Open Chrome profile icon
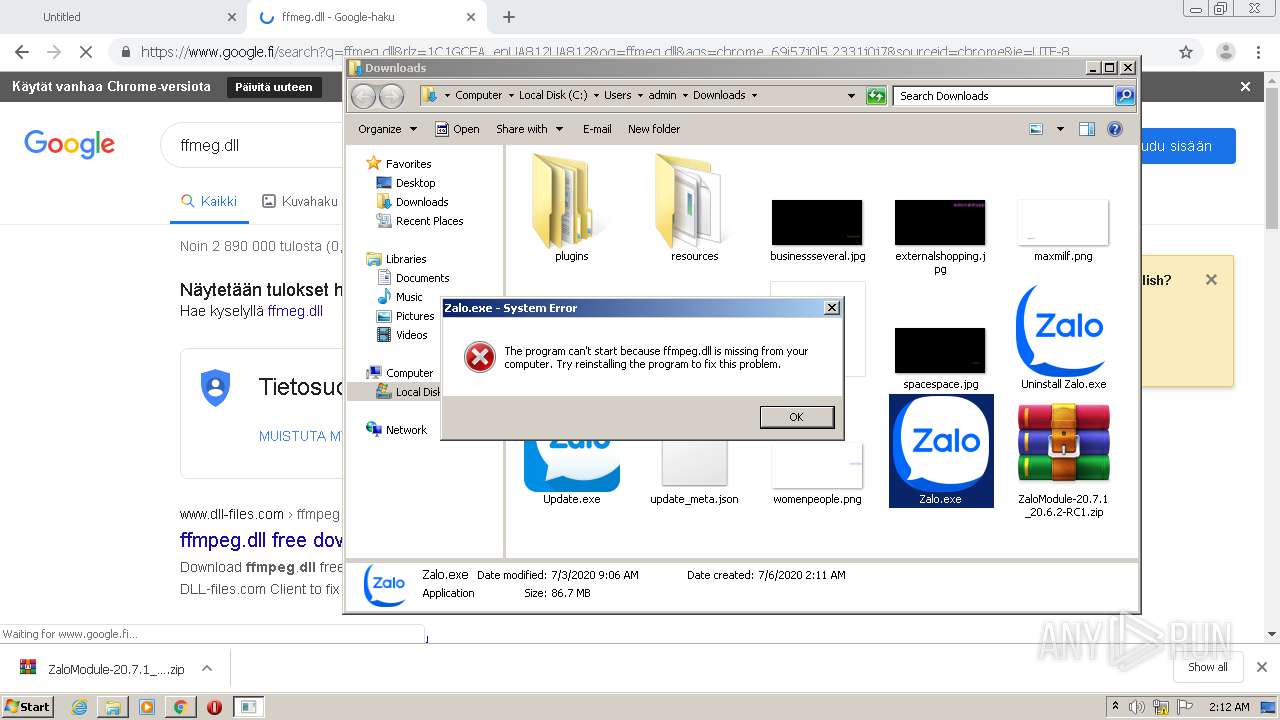Screen dimensions: 1280x720 [1225, 52]
